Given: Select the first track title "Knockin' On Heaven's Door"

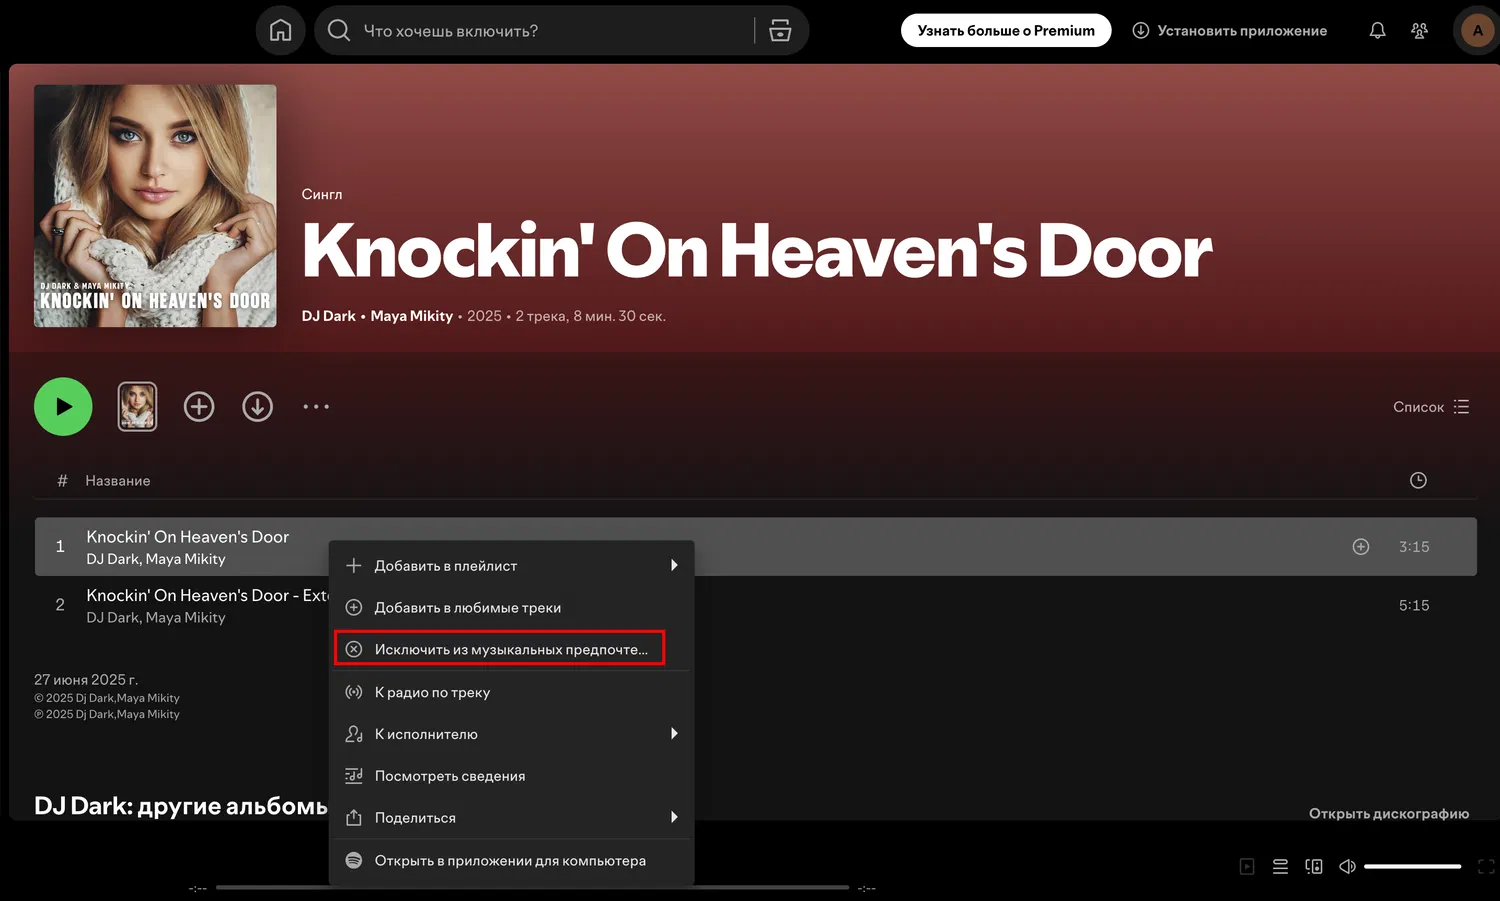Looking at the screenshot, I should coord(188,537).
